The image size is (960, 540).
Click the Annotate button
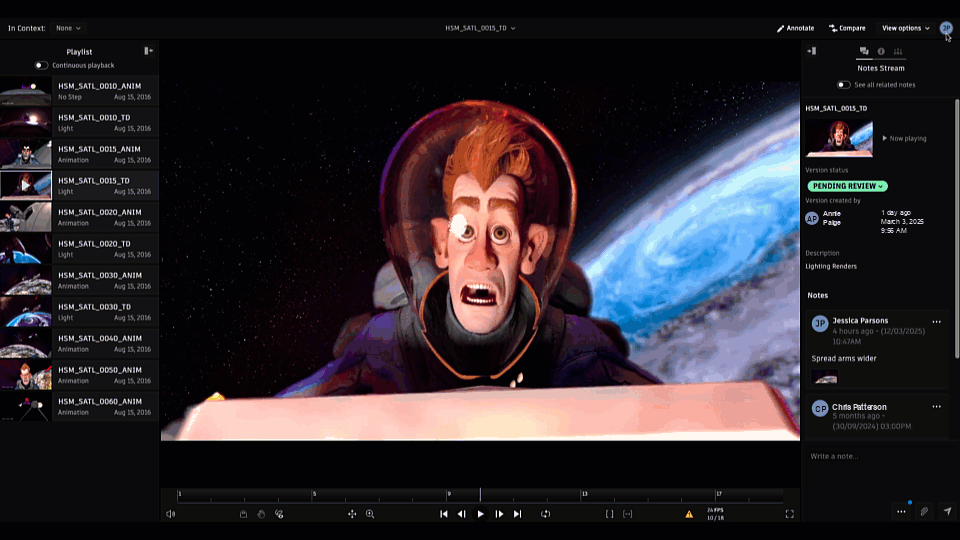click(795, 28)
